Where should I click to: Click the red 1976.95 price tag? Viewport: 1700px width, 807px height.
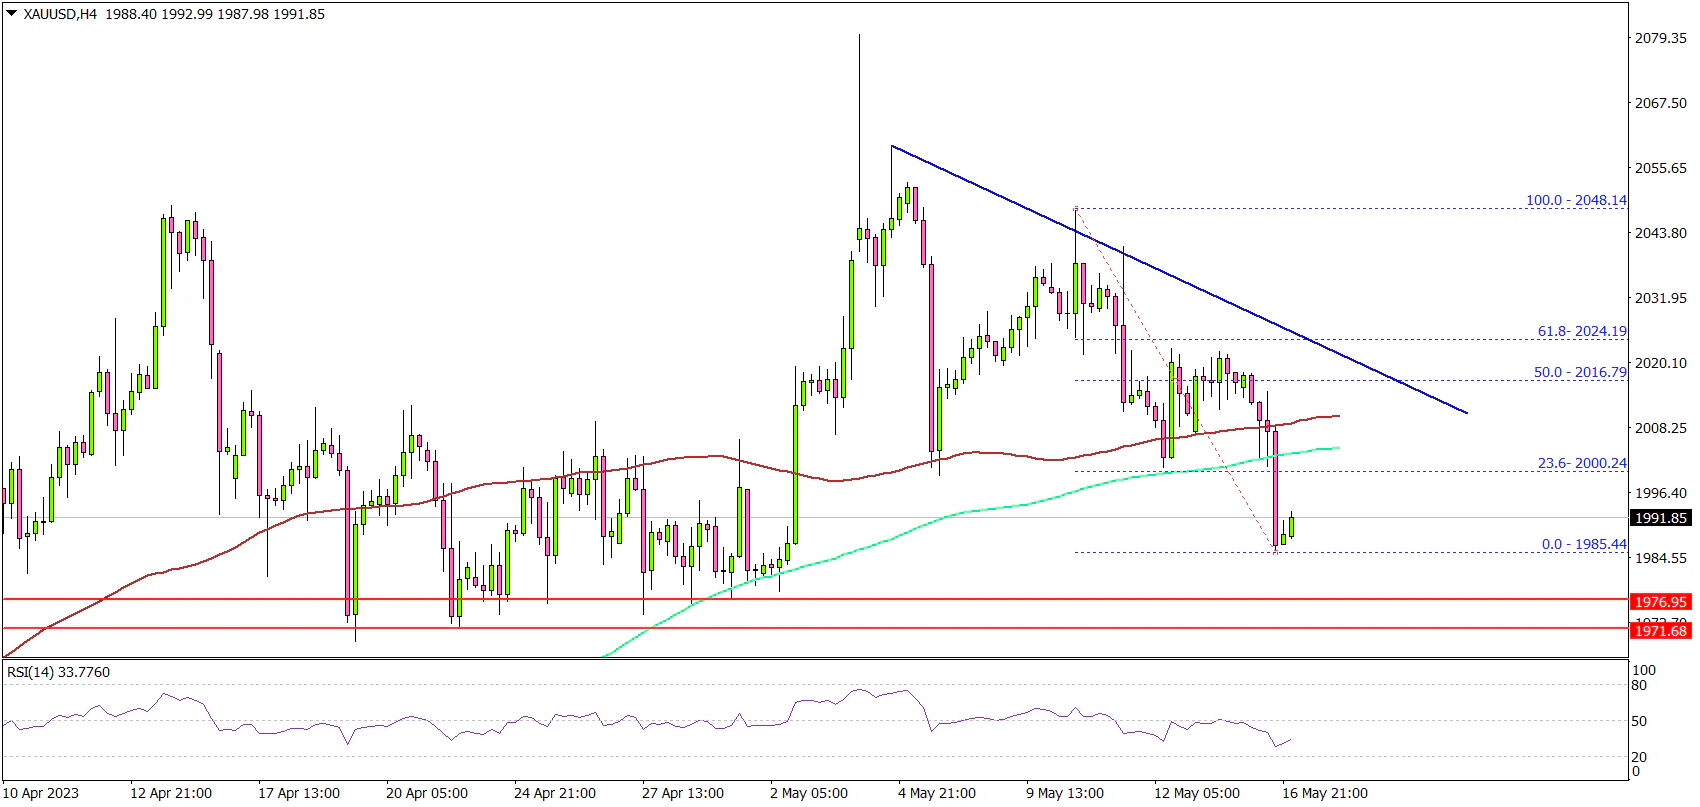[x=1660, y=601]
